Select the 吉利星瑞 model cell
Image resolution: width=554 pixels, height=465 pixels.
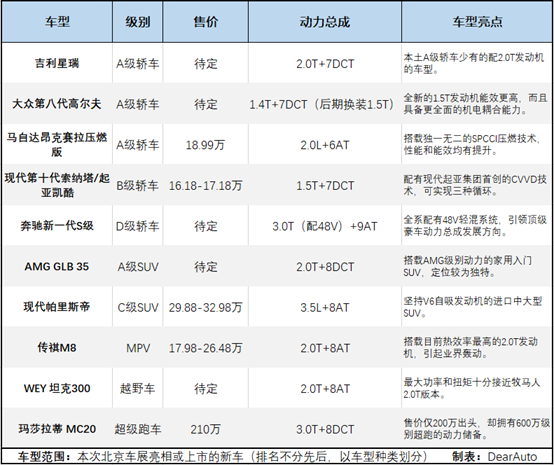[x=57, y=63]
